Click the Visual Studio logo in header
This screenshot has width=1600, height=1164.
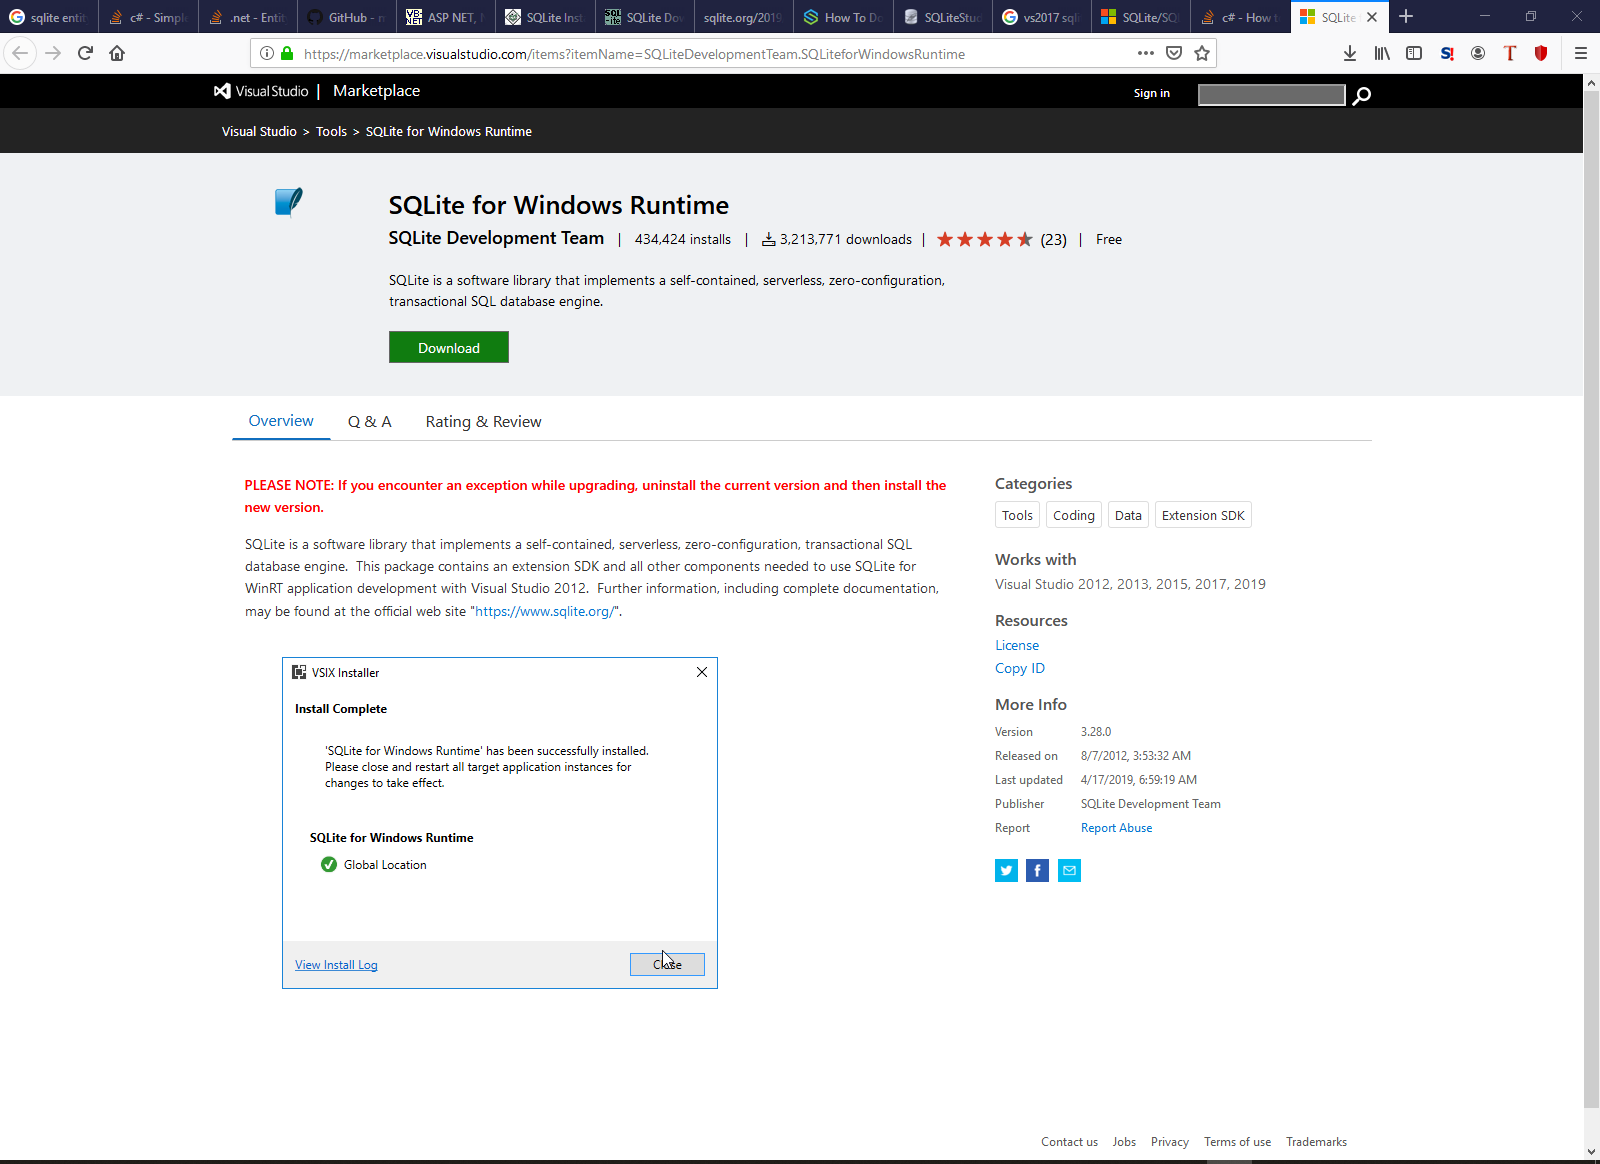[261, 91]
